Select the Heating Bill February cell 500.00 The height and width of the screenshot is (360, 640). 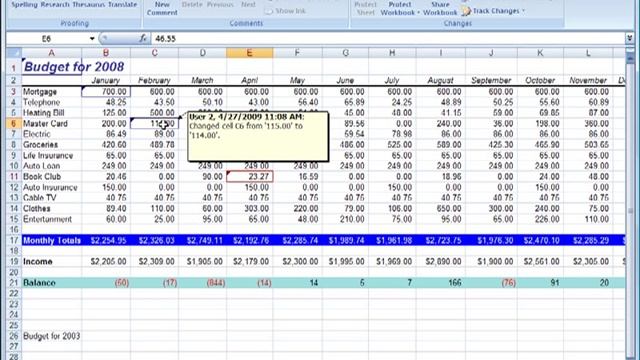pos(154,113)
